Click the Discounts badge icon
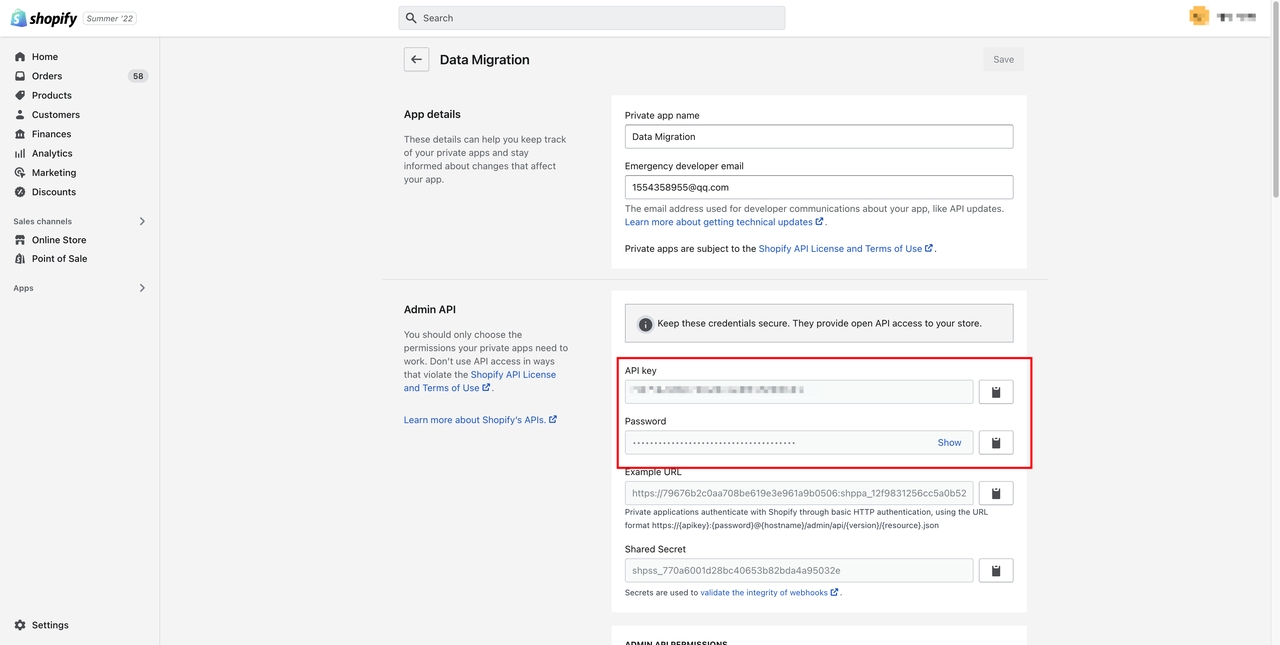 (x=20, y=192)
